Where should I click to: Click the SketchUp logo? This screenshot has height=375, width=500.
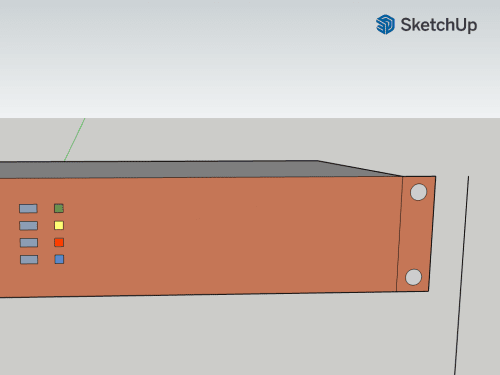pyautogui.click(x=426, y=24)
